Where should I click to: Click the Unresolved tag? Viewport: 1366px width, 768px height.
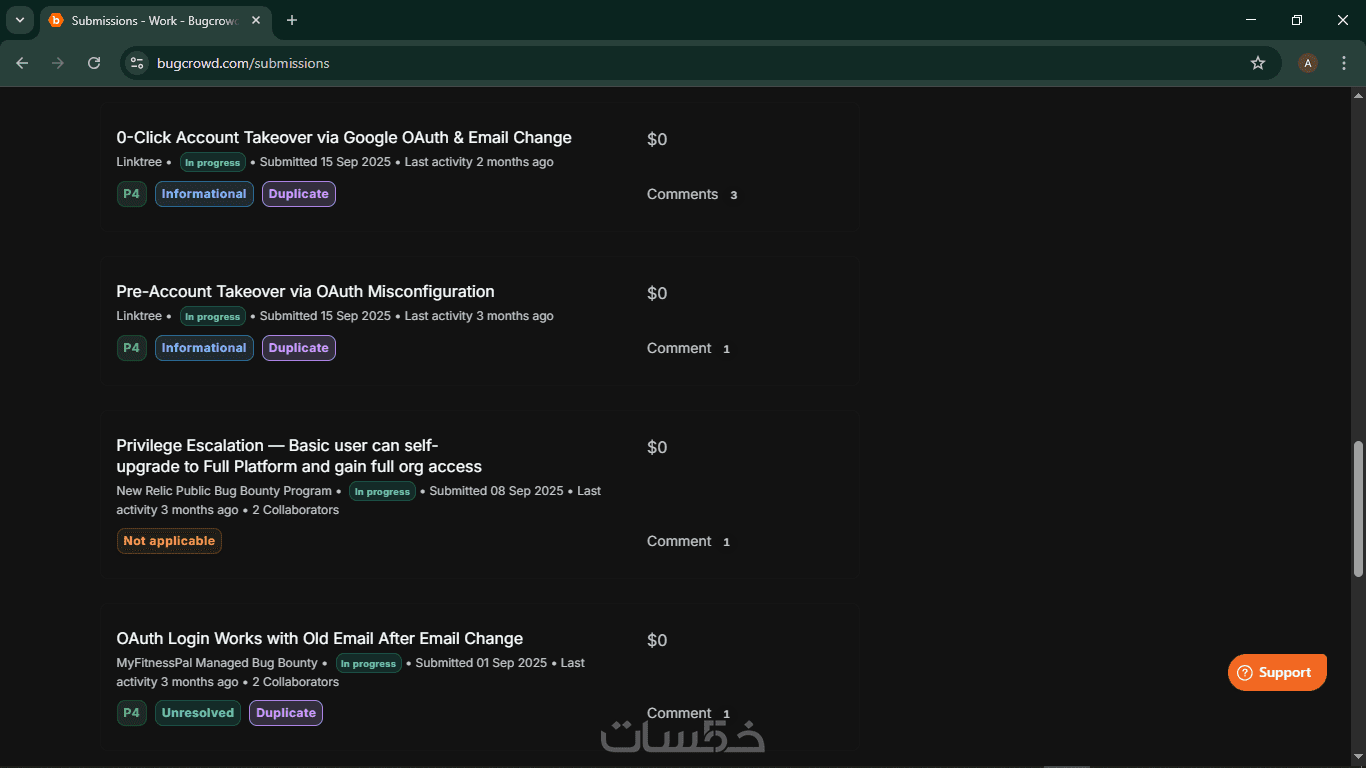tap(198, 713)
